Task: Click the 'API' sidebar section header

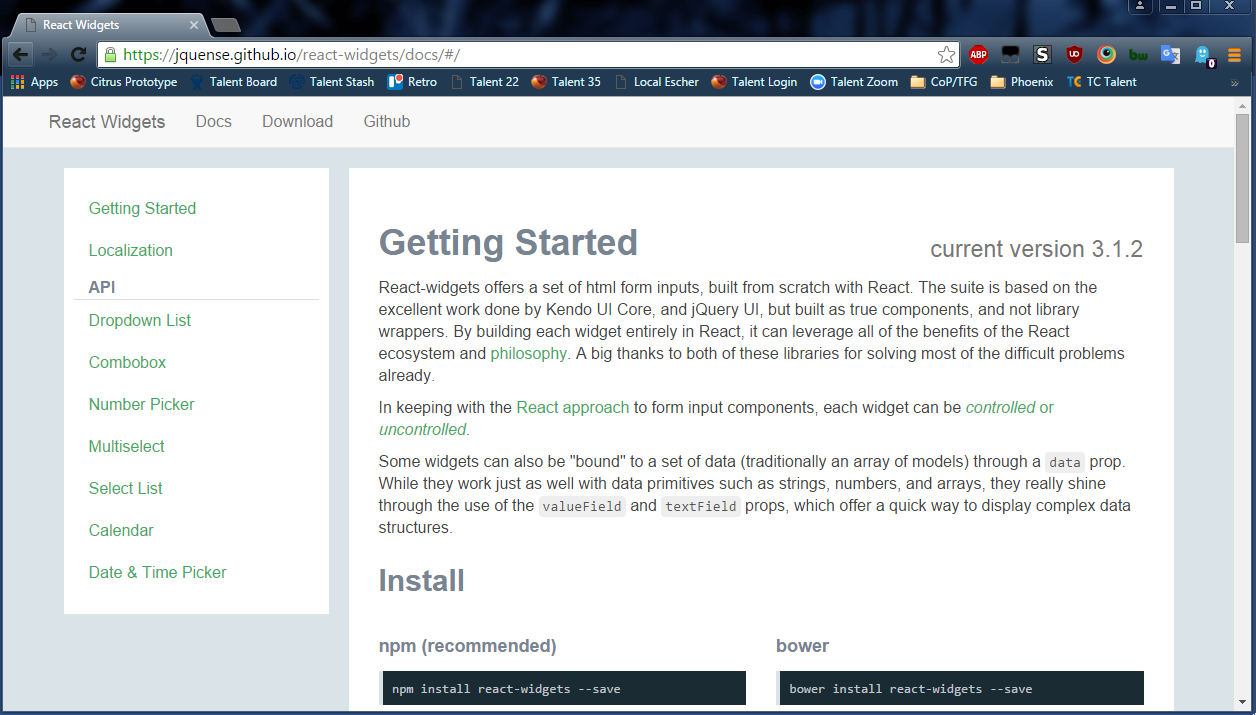Action: coord(102,287)
